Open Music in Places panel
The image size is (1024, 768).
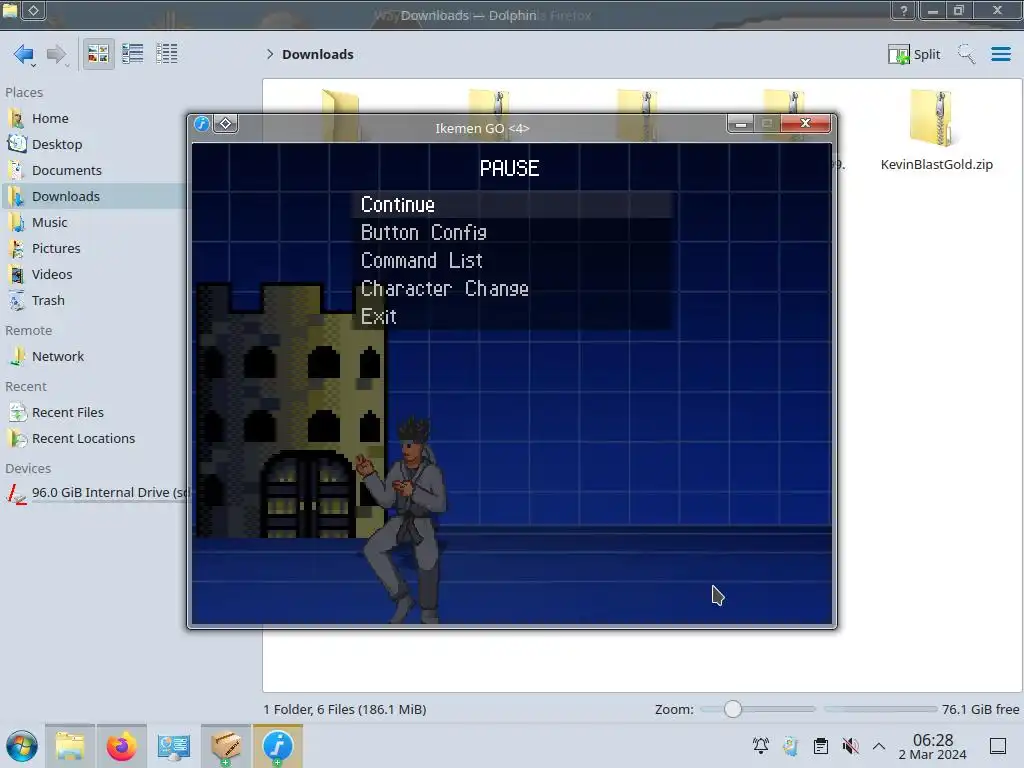pyautogui.click(x=49, y=223)
